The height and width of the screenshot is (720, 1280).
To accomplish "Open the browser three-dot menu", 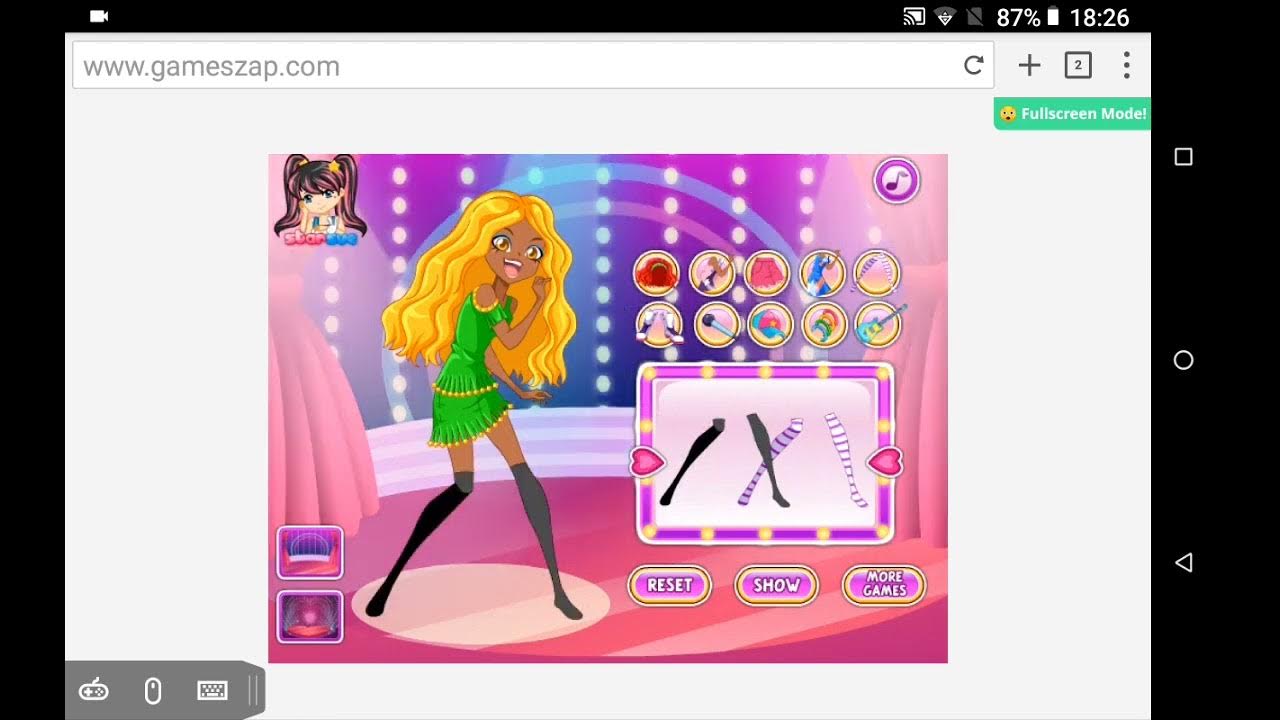I will click(x=1126, y=66).
